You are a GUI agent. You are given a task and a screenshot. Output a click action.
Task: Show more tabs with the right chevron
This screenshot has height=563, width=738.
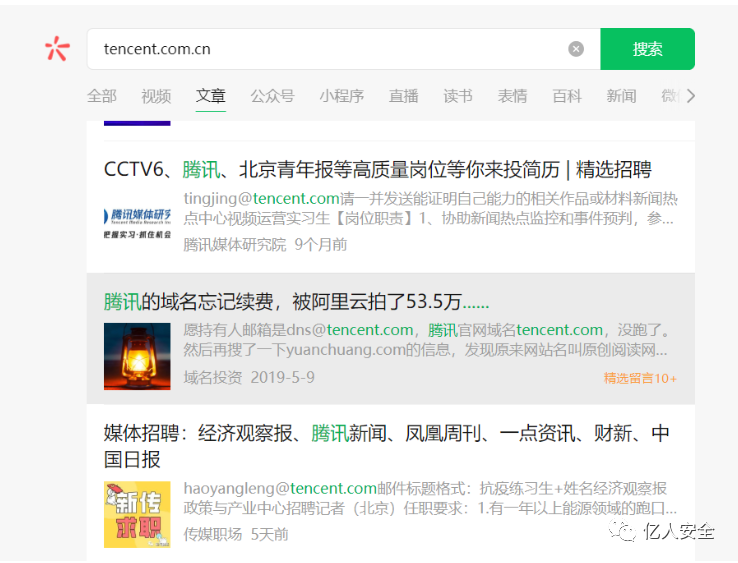point(690,96)
